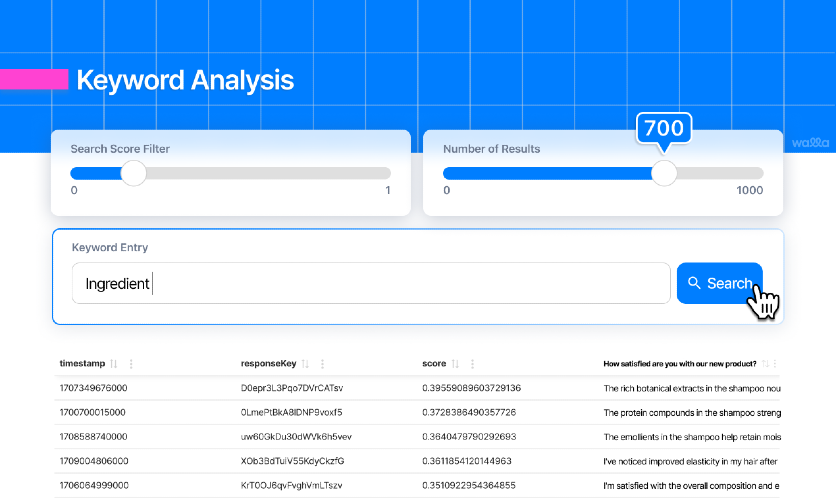Screen dimensions: 836x500
Task: Sort by score using its sort arrows
Action: pos(455,364)
